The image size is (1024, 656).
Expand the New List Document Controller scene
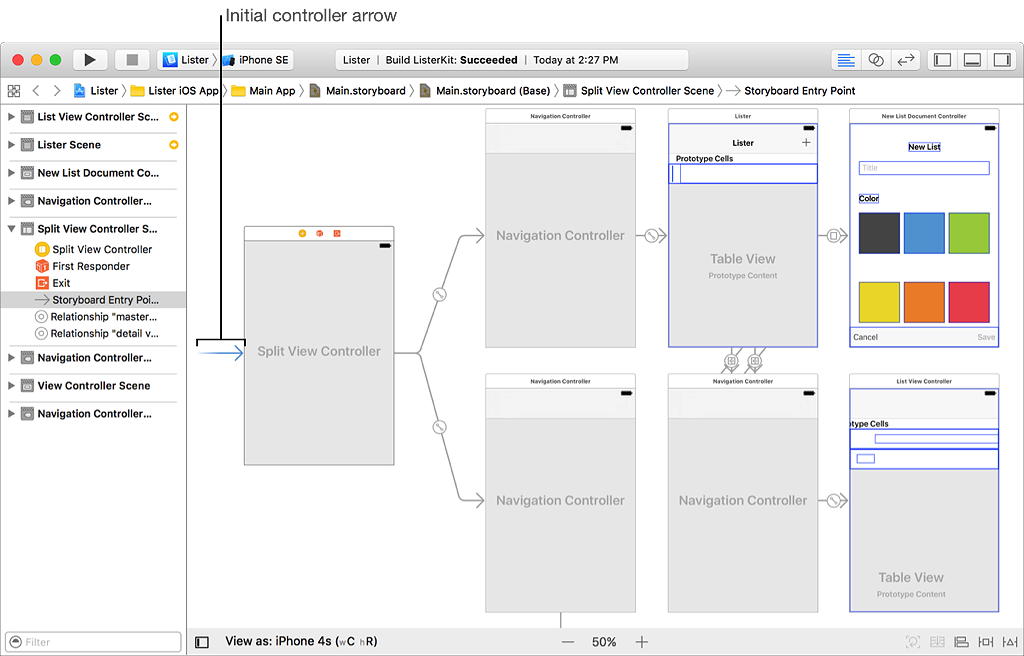(x=11, y=173)
